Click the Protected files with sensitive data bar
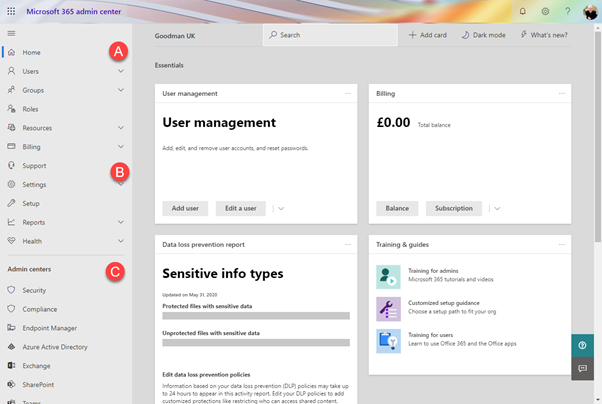Viewport: 602px width, 404px height. pyautogui.click(x=256, y=316)
